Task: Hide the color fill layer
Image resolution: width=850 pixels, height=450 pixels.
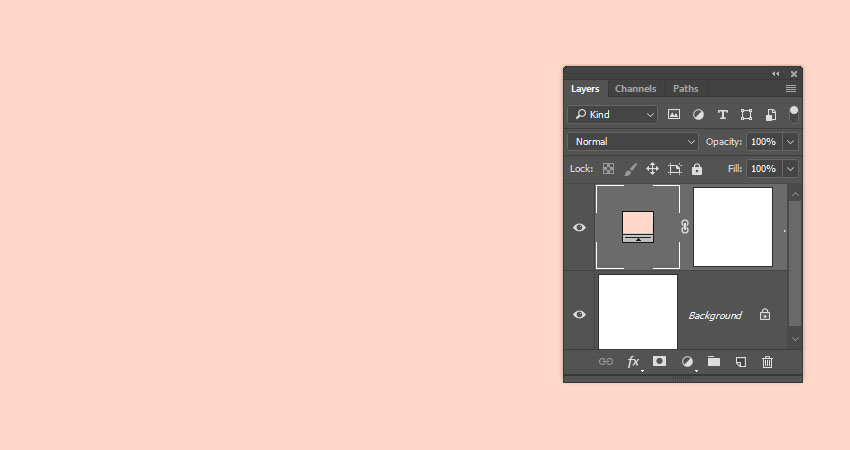Action: 579,227
